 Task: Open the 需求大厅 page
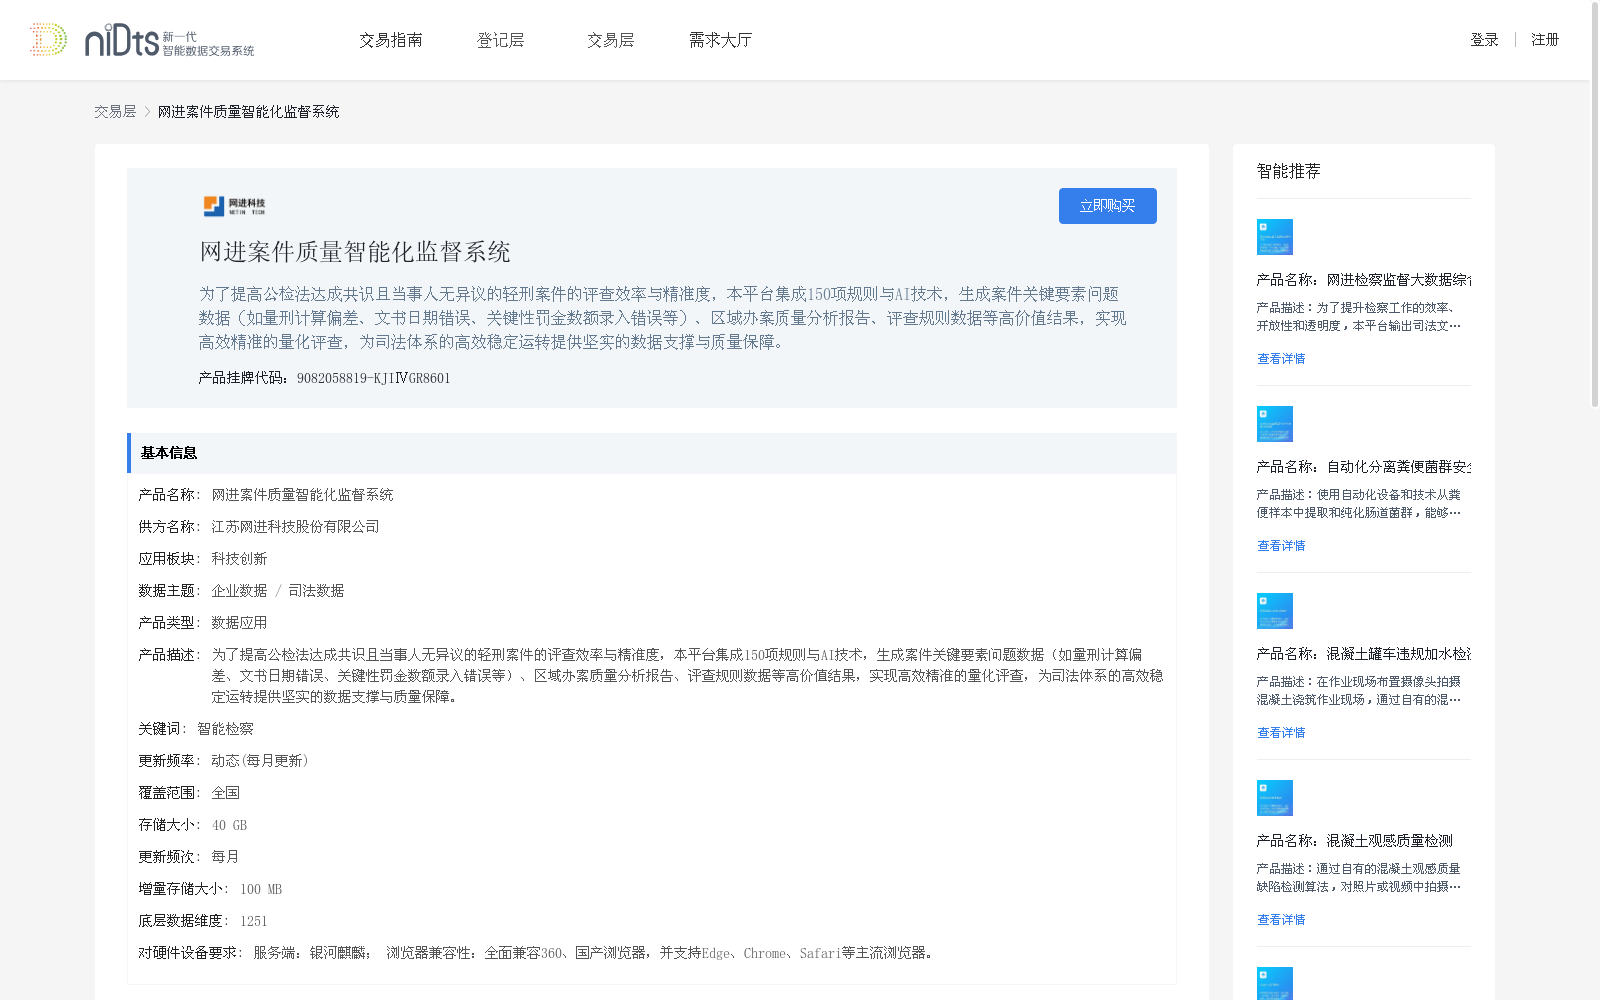pos(720,40)
